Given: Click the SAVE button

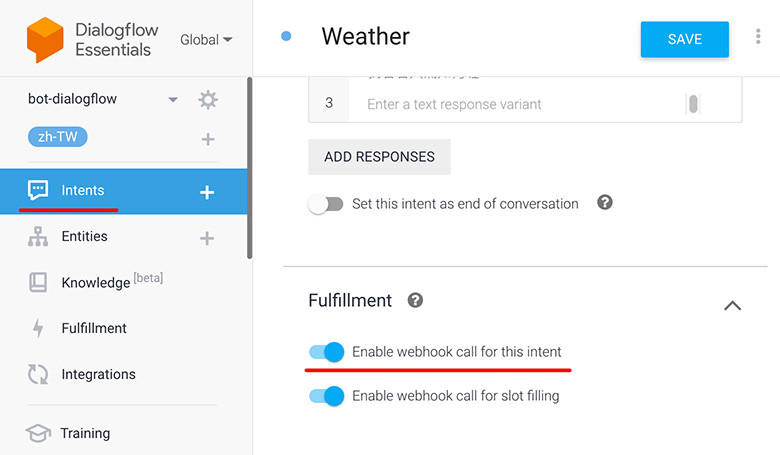Looking at the screenshot, I should coord(685,39).
